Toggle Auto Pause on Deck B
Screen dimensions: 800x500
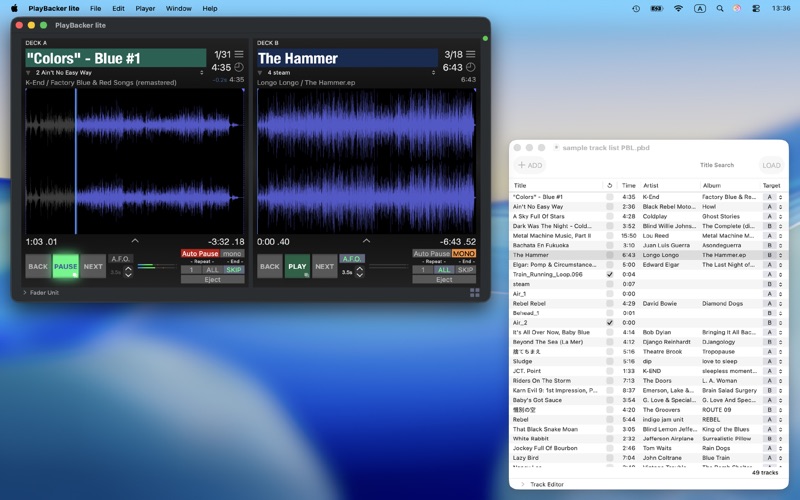tap(432, 254)
